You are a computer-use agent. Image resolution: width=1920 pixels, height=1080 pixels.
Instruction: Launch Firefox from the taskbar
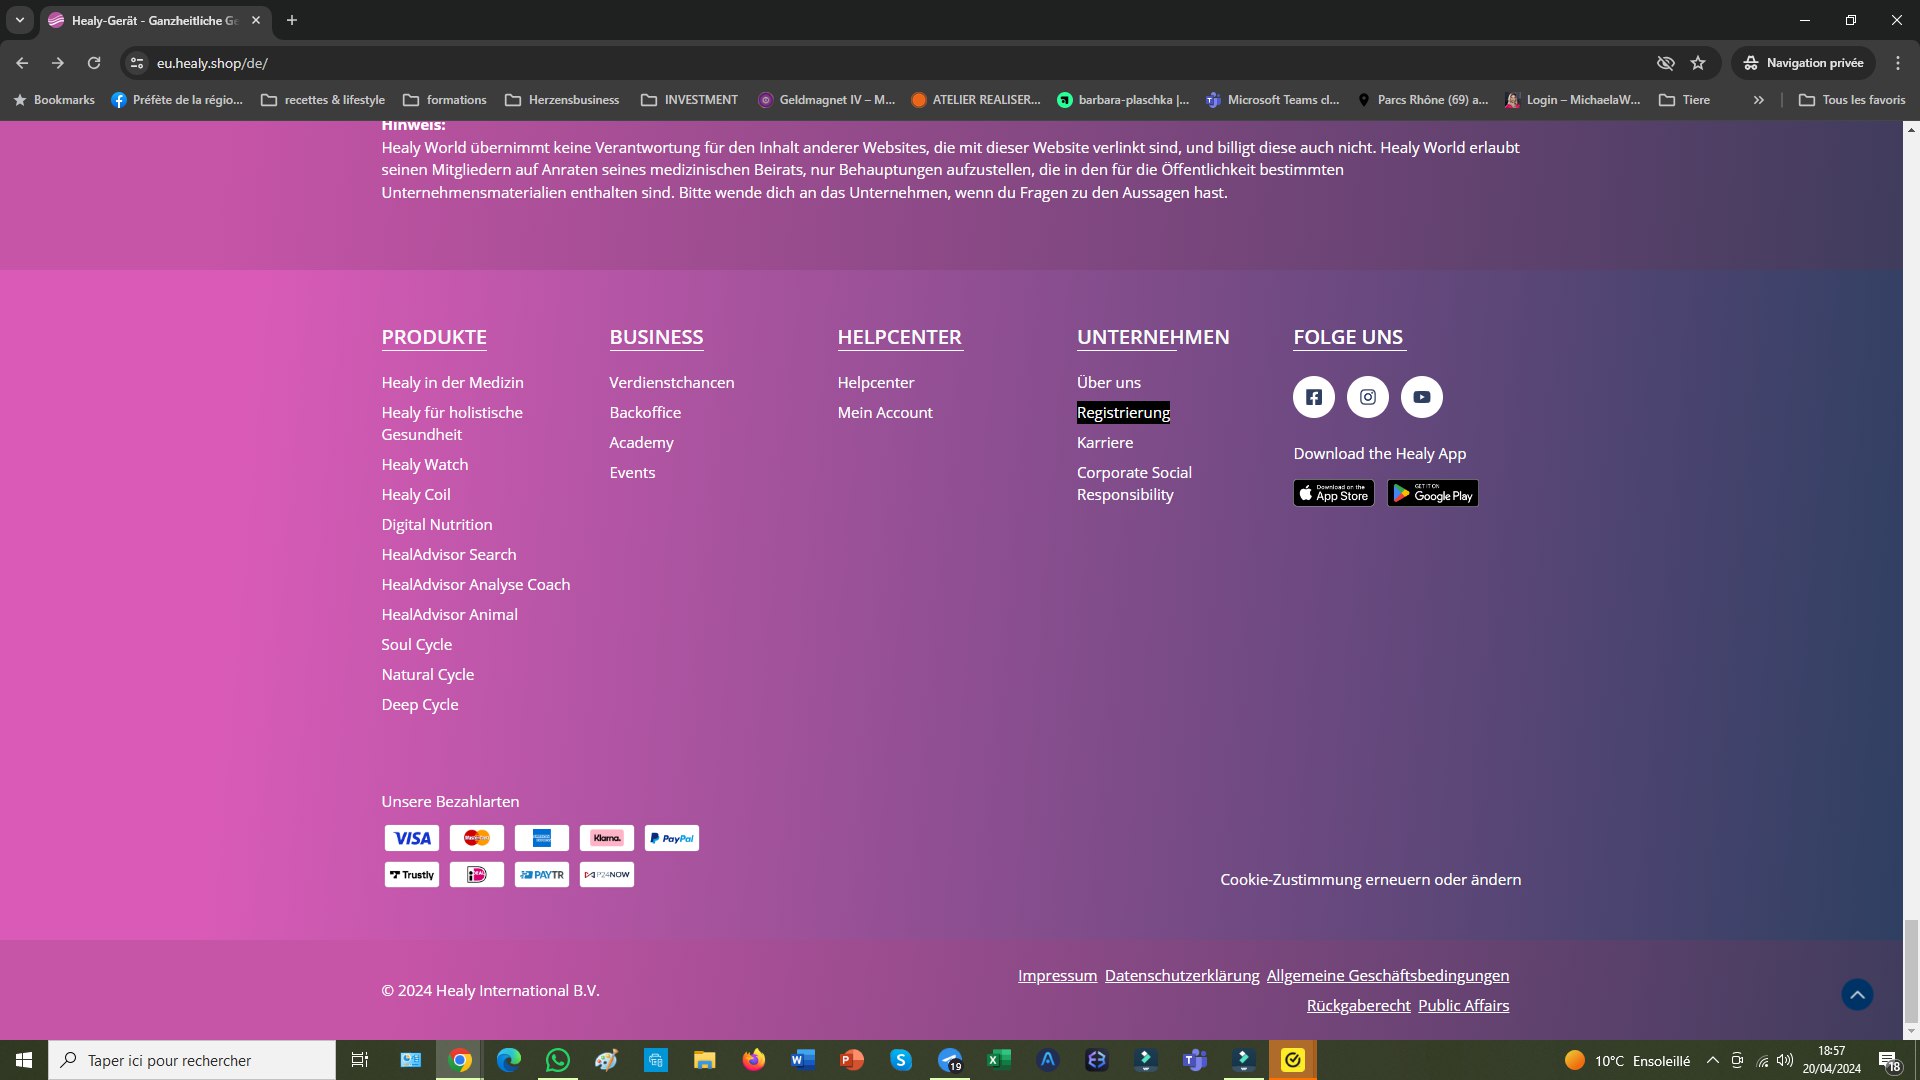coord(754,1060)
